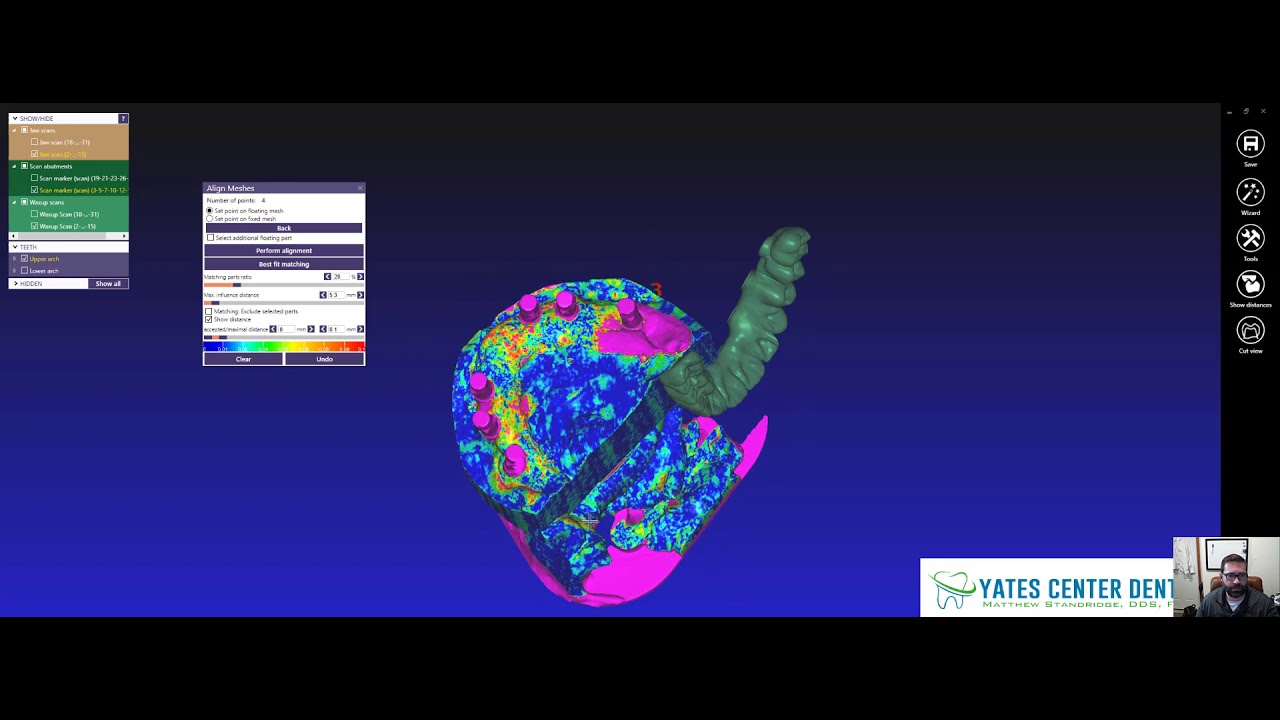Select Set point on fixed mesh
1280x720 pixels.
click(x=209, y=219)
